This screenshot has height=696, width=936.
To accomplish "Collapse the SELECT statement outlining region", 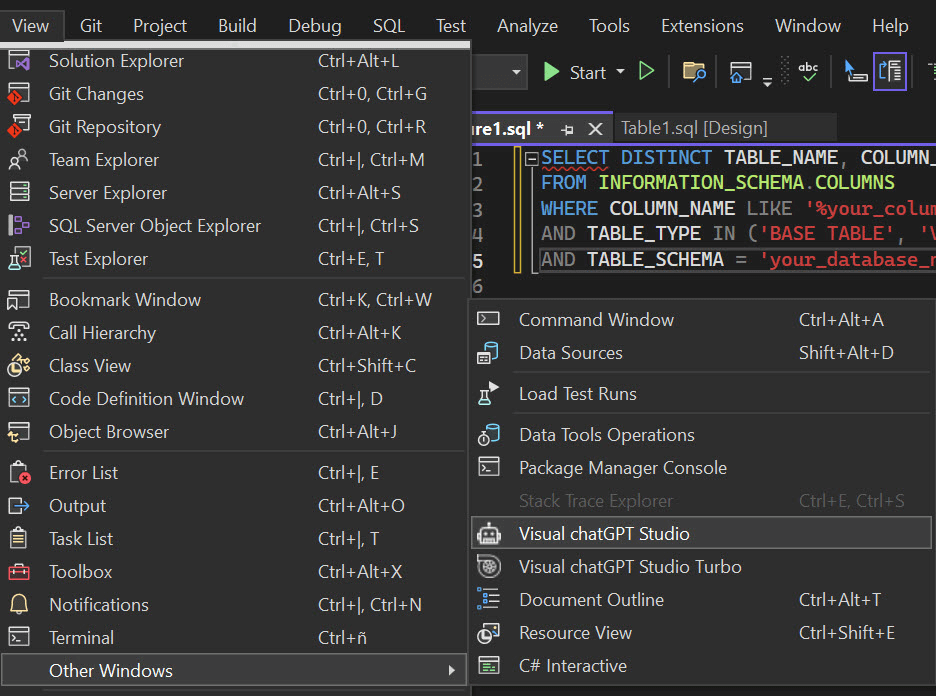I will pos(531,158).
